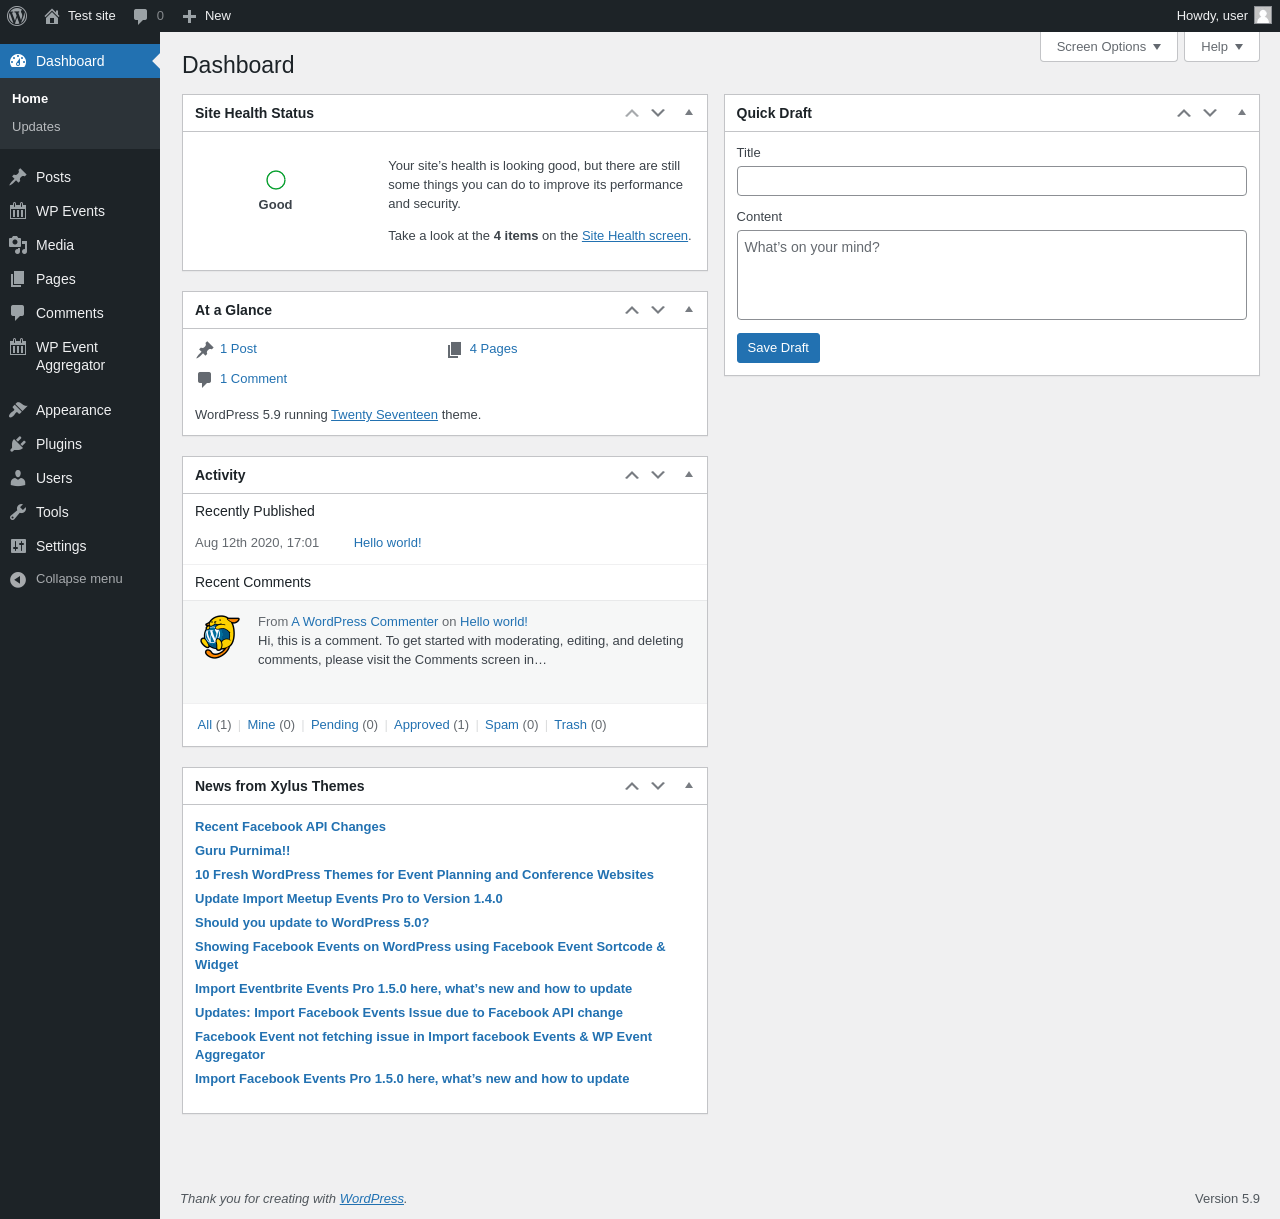Open the Screen Options dropdown
Viewport: 1280px width, 1219px height.
1109,46
